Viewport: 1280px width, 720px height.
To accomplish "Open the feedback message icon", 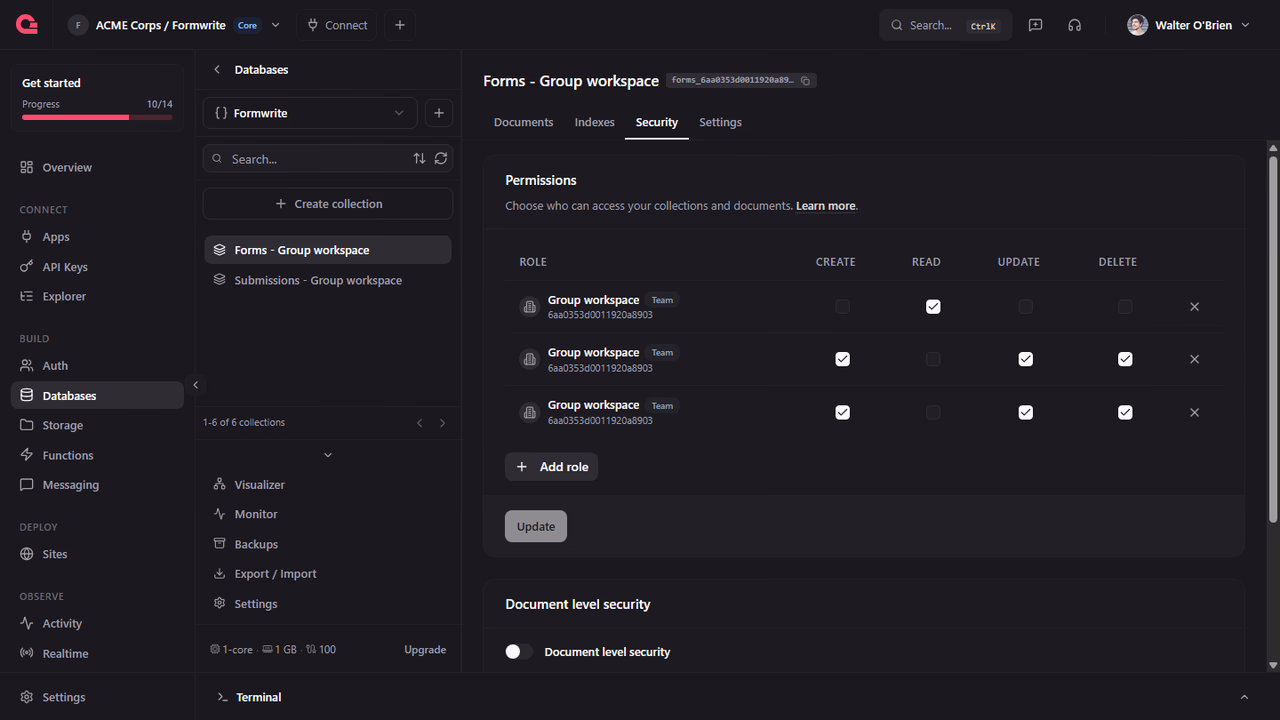I will point(1035,25).
